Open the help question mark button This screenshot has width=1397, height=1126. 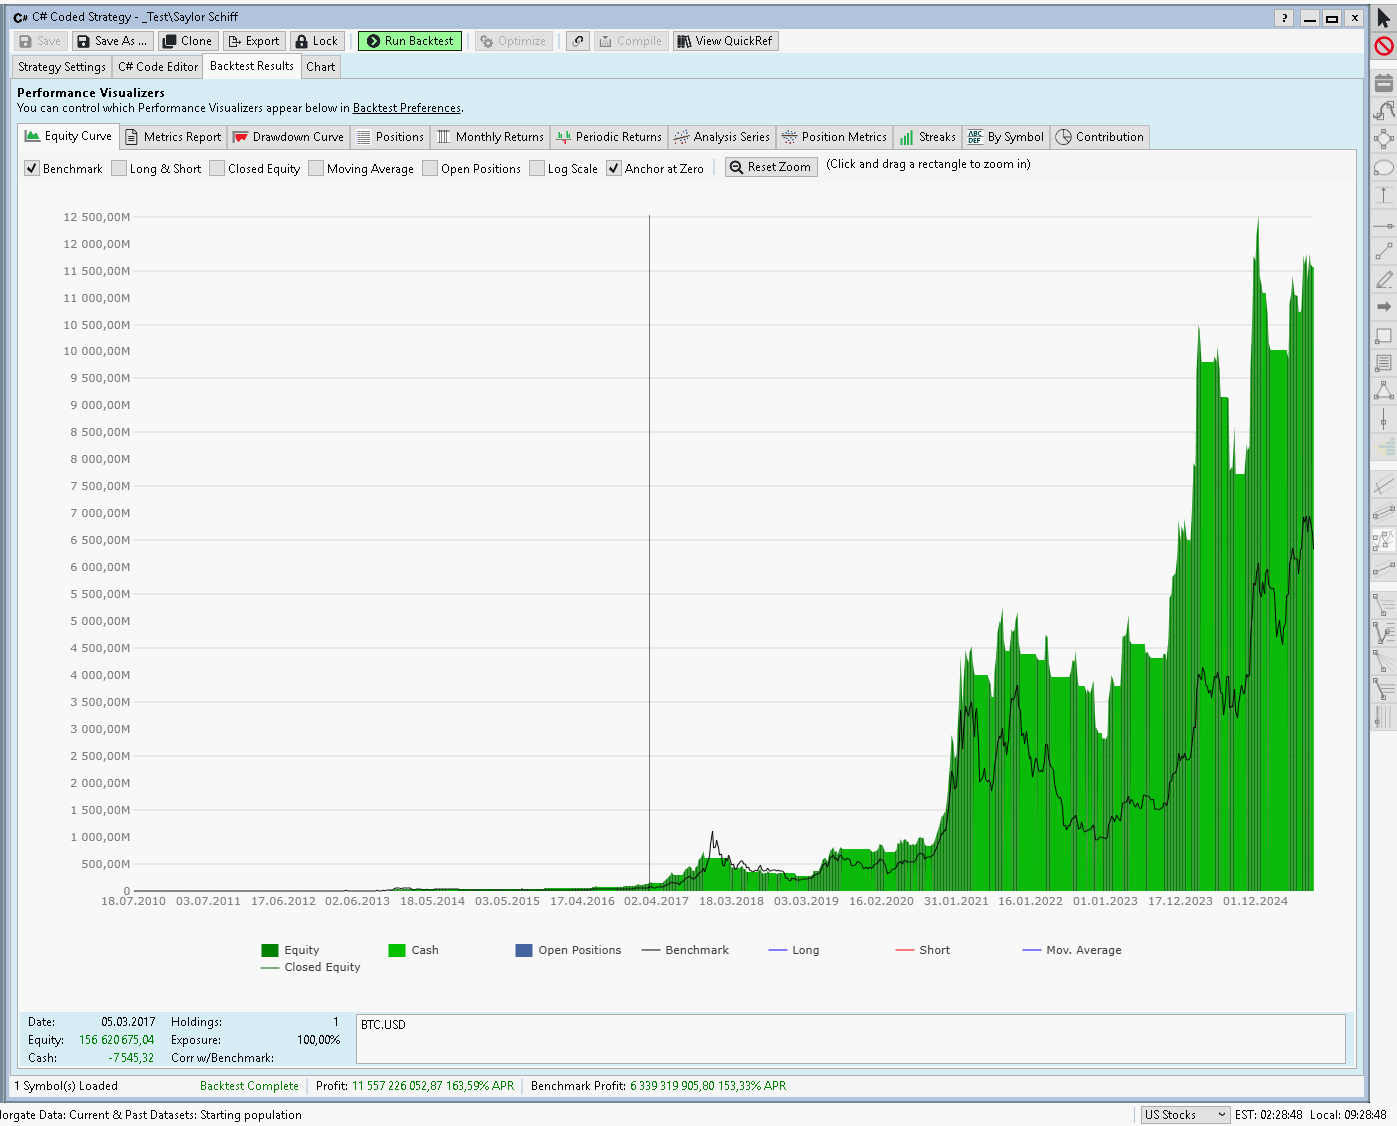coord(1285,18)
